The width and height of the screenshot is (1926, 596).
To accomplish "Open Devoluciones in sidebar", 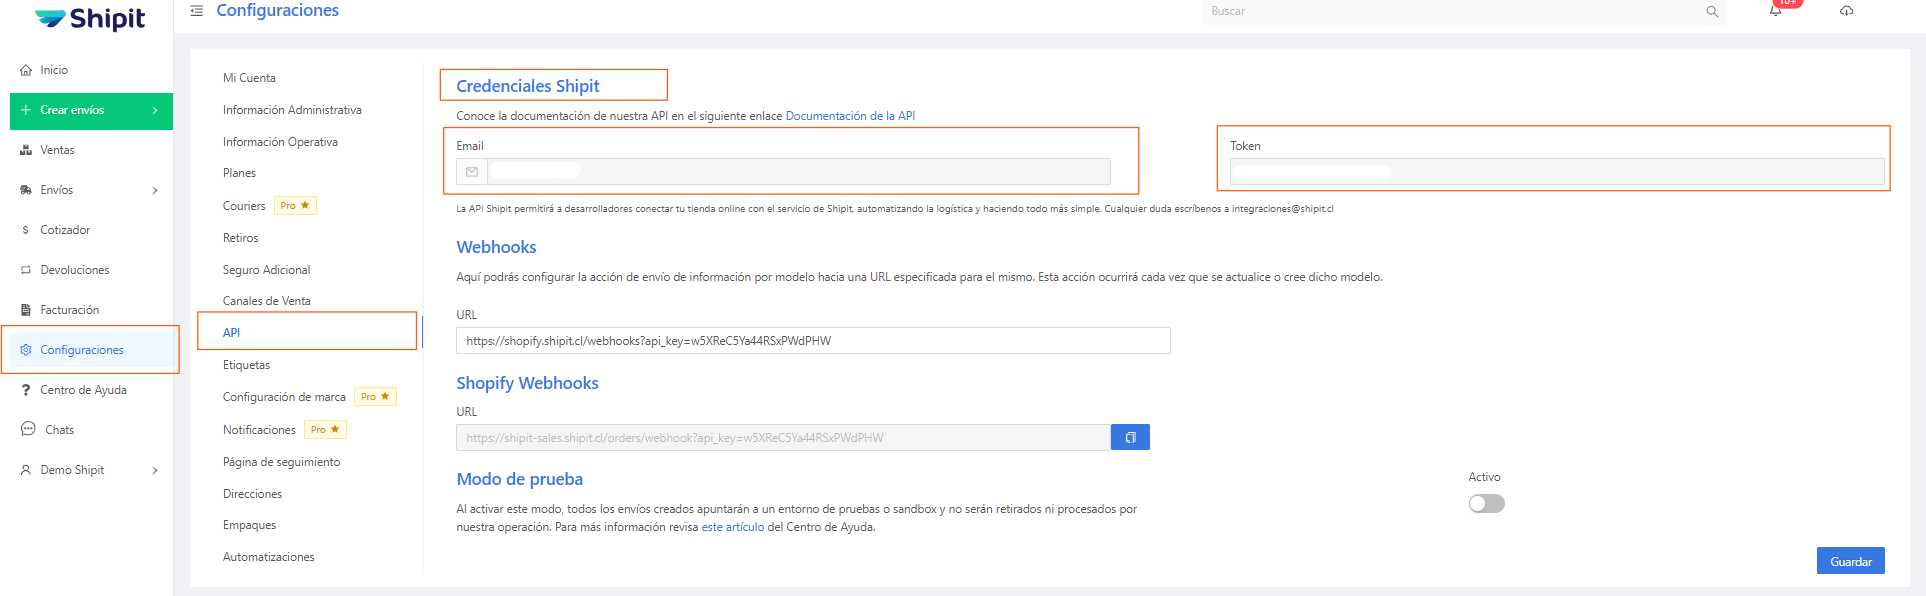I will point(75,270).
